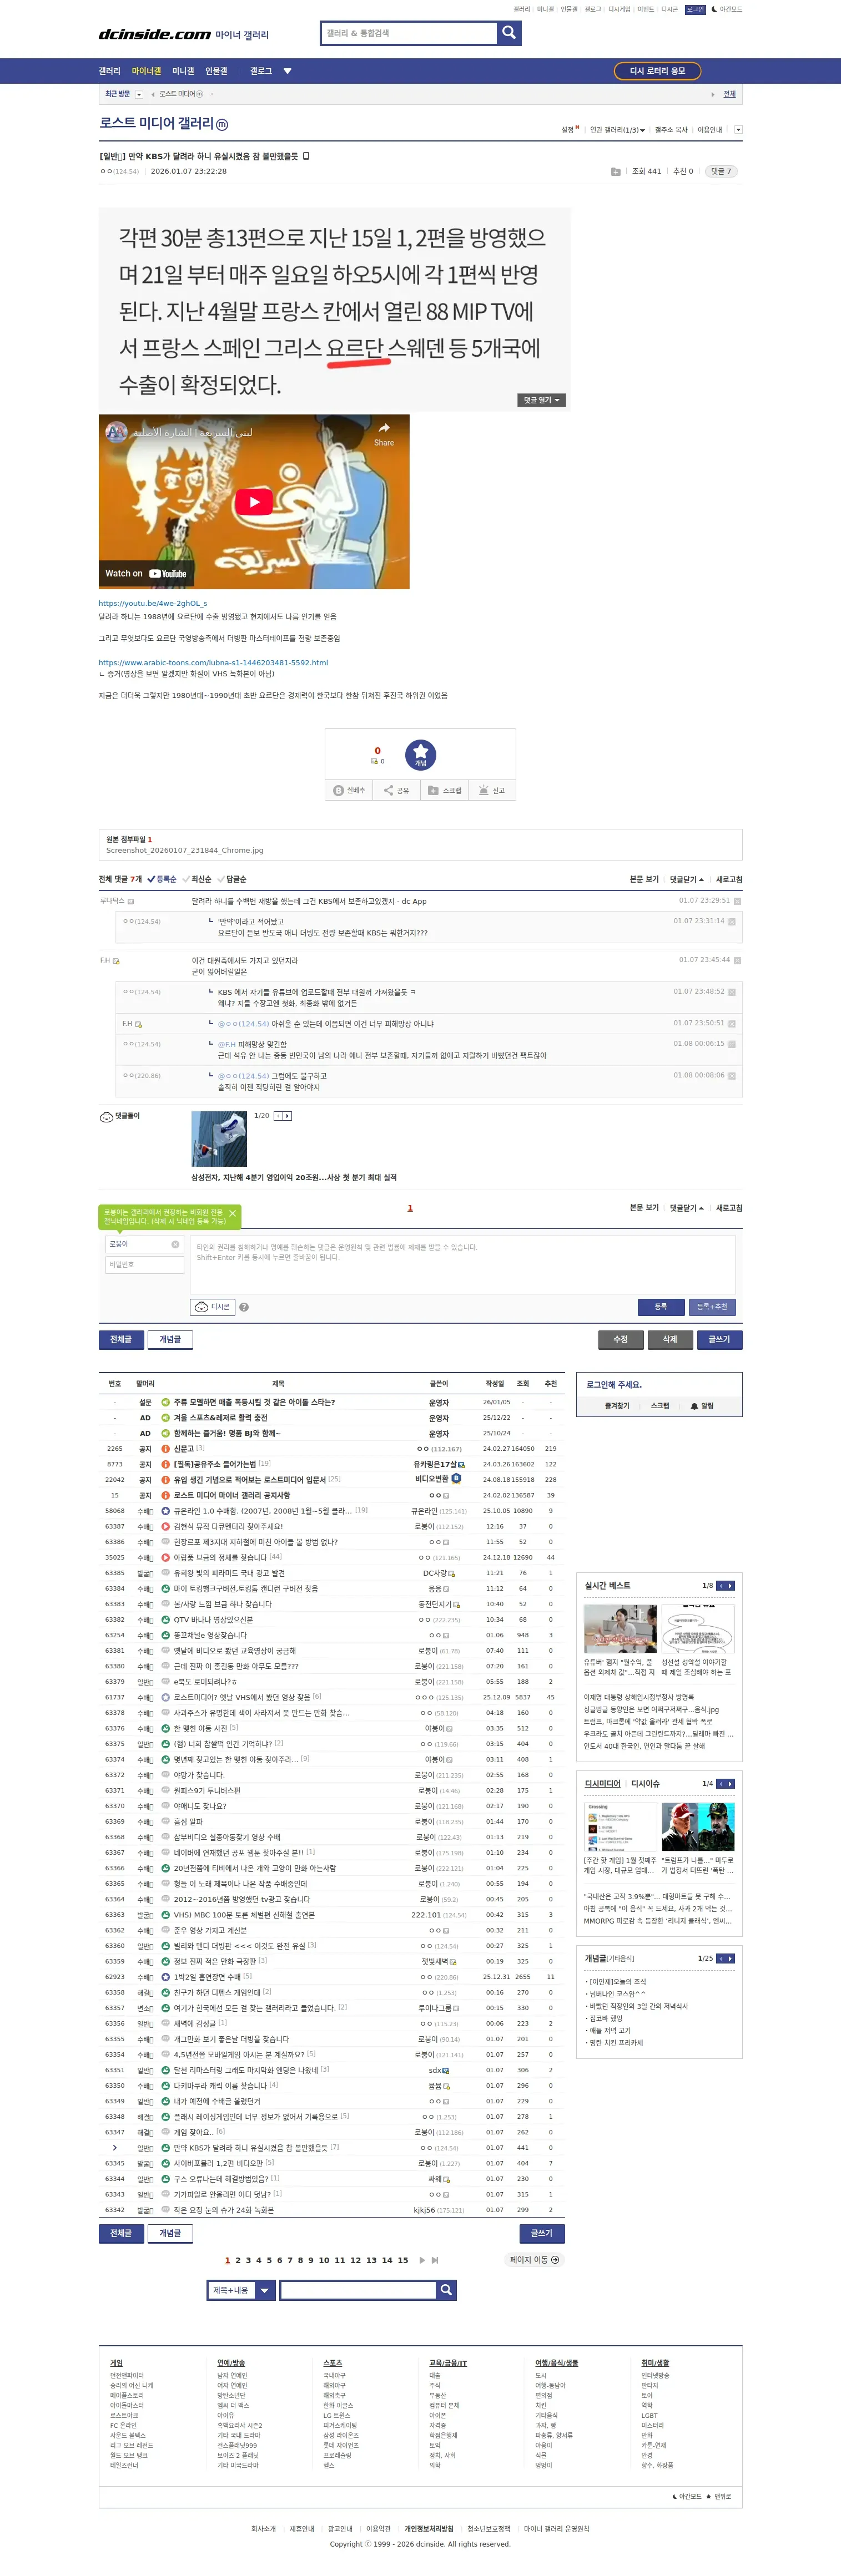
Task: Expand the navigation bar dropdown arrow after 갤로그
Action: (287, 71)
